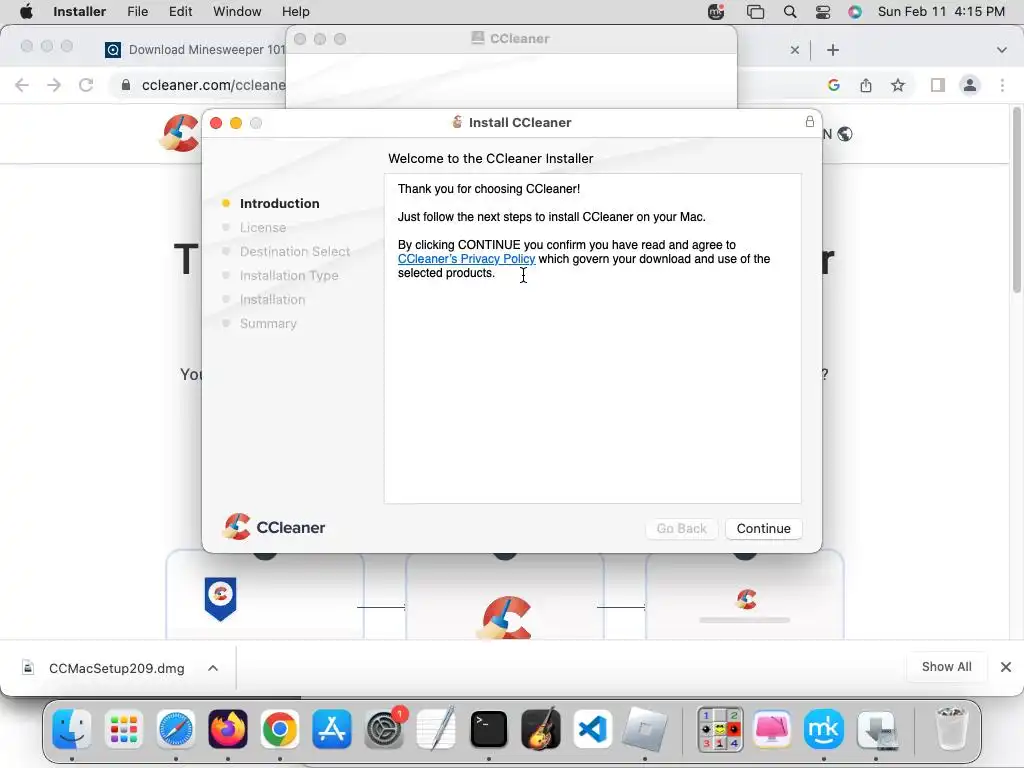Close the current Chrome tab

794,50
